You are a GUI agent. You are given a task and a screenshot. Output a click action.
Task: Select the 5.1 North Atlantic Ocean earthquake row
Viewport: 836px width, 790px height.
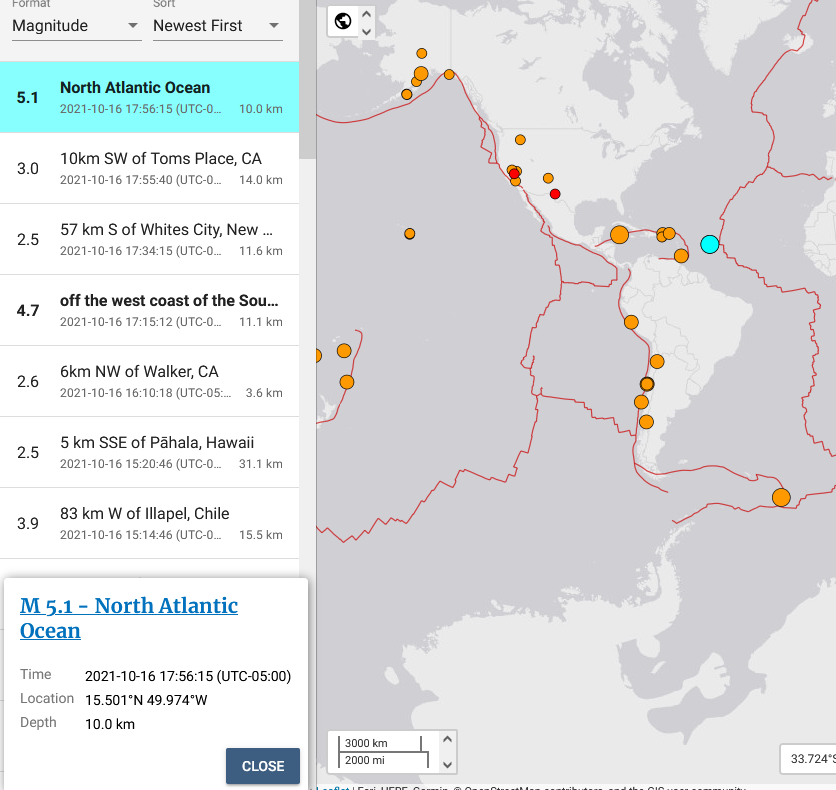tap(149, 97)
